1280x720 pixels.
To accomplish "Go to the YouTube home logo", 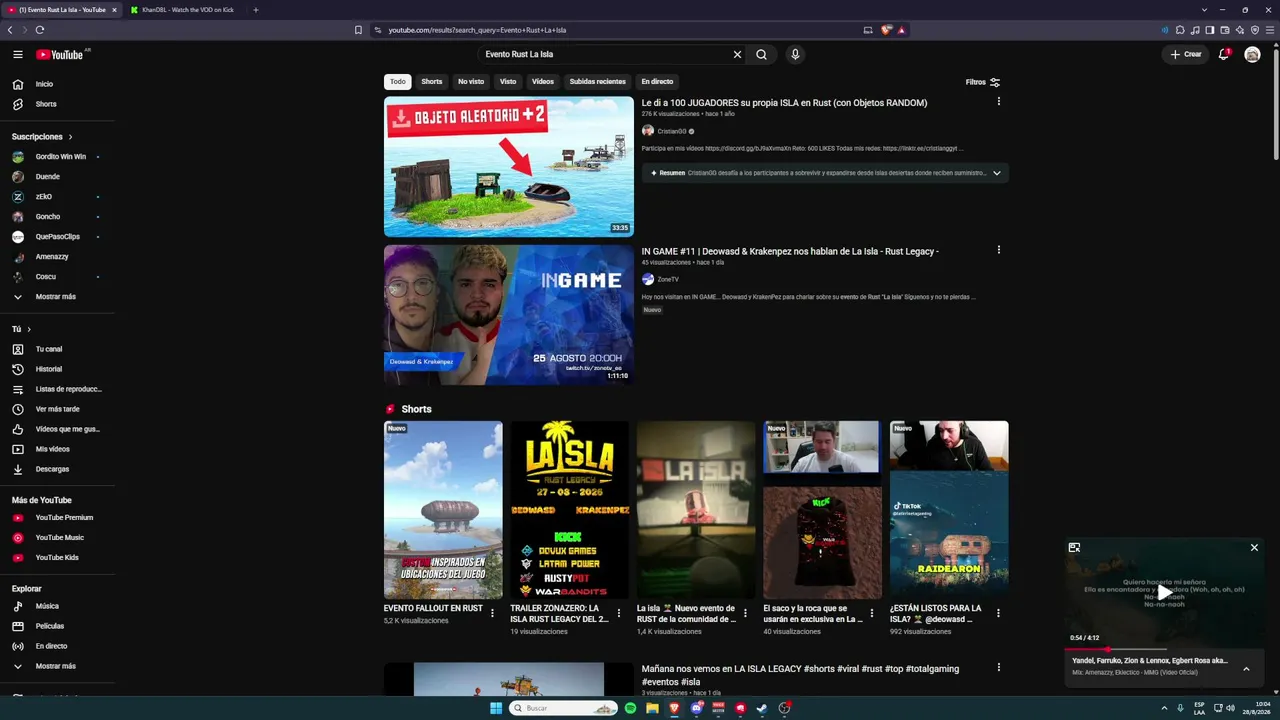I will [x=60, y=54].
